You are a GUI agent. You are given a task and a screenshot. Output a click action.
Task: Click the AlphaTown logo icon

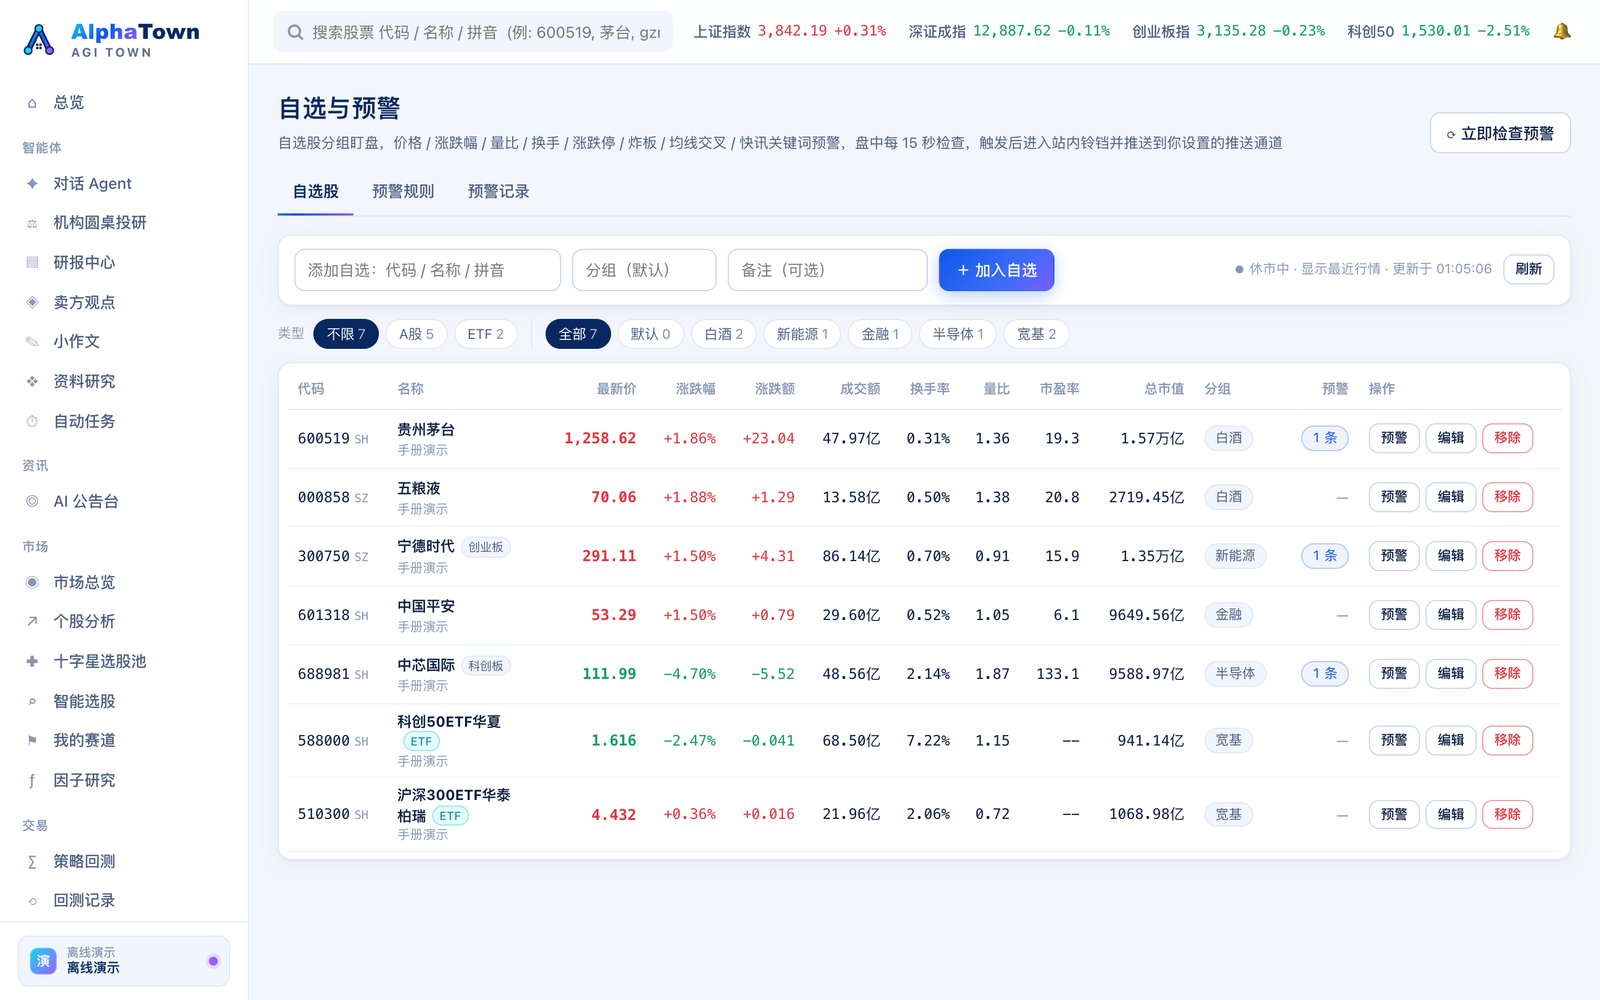point(39,40)
